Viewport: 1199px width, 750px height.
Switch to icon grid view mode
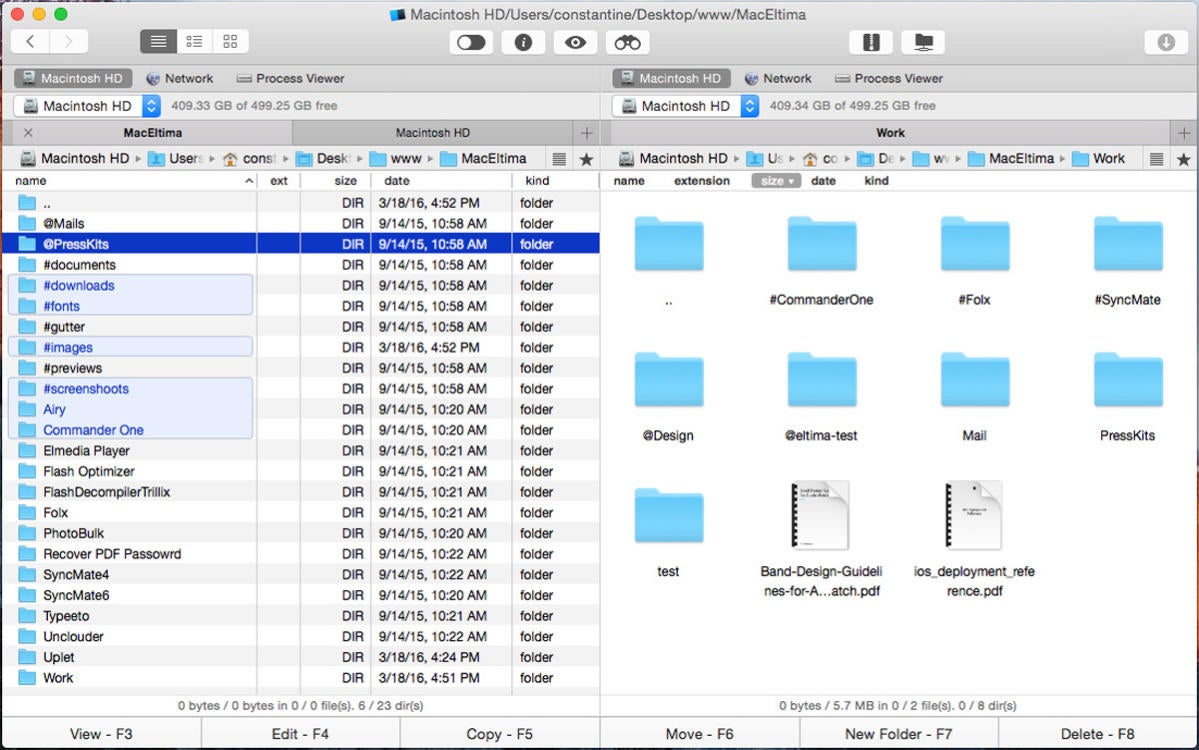point(230,41)
